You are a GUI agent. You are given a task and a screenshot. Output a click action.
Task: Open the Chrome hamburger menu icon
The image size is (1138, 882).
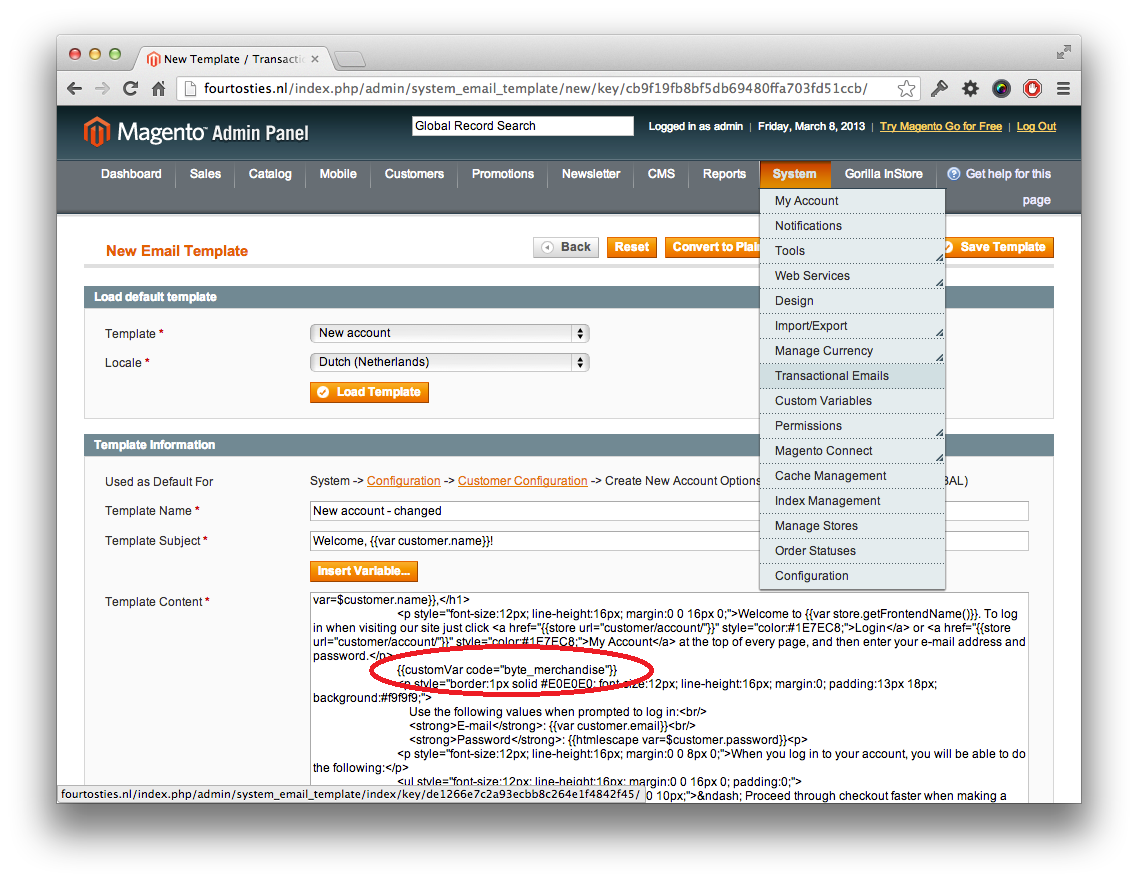coord(1062,89)
